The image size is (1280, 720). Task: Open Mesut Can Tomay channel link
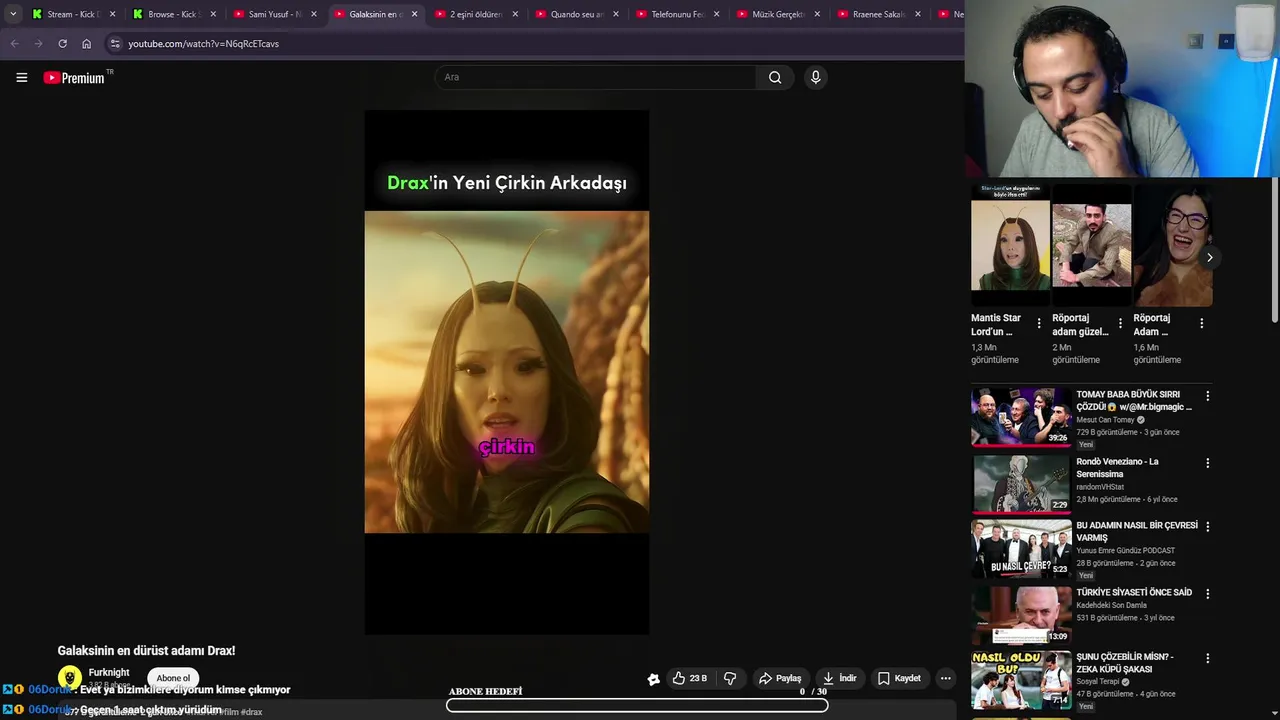coord(1105,420)
